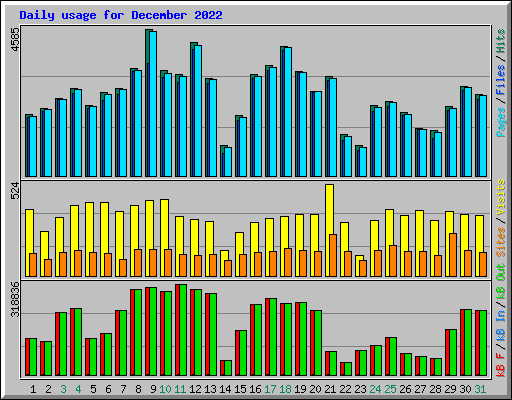Click the 524 axis value label
This screenshot has width=512, height=400.
16,190
